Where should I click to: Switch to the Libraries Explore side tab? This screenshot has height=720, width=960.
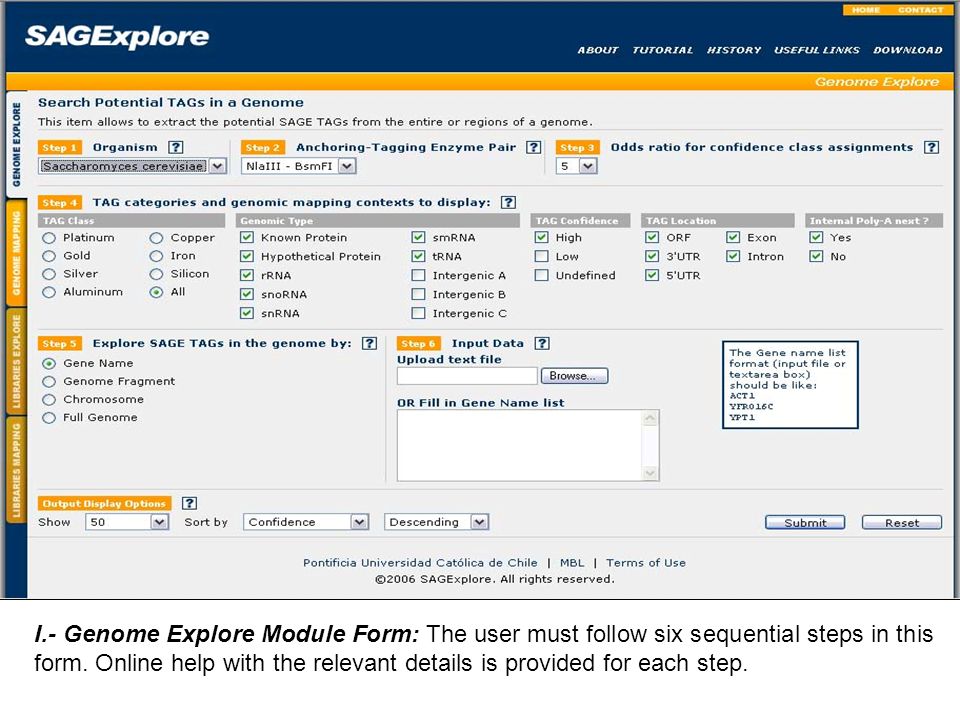pyautogui.click(x=16, y=361)
